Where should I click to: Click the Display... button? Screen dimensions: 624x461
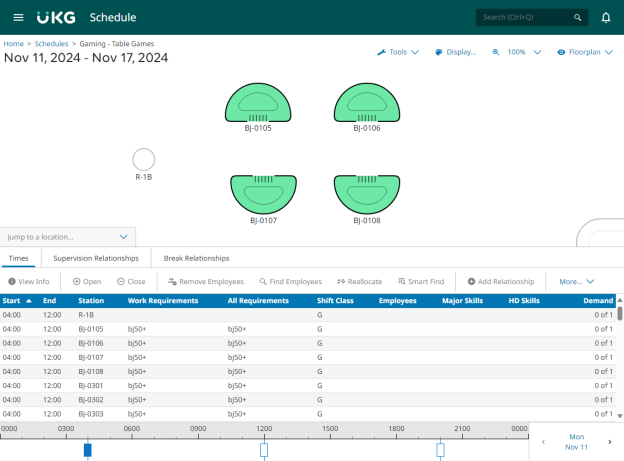[456, 52]
